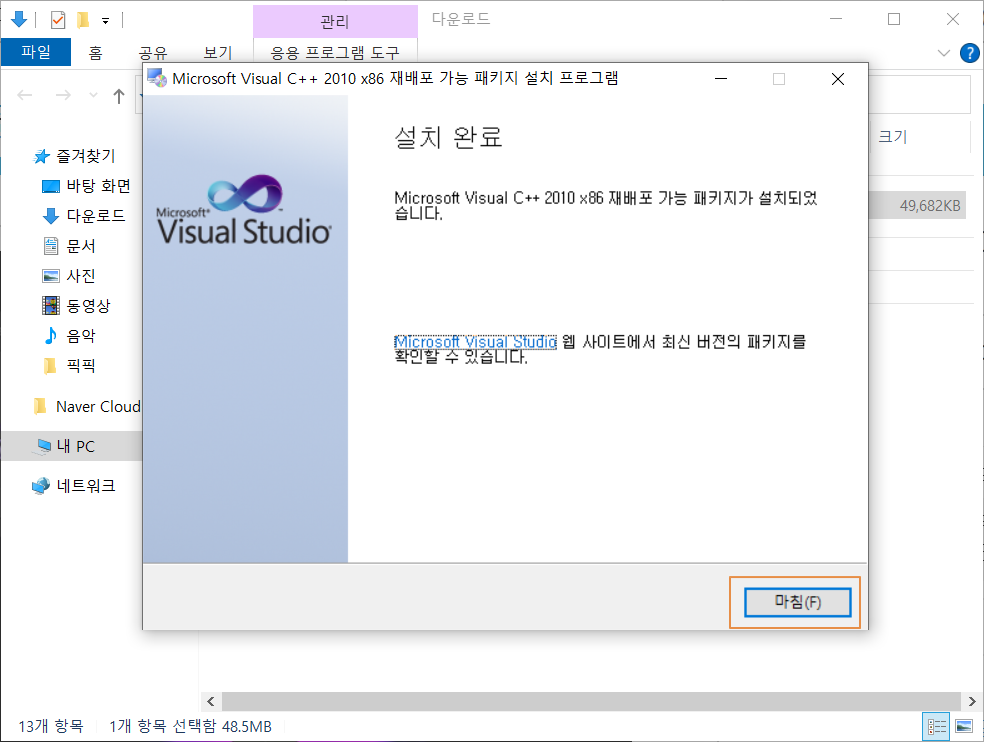Minimize the Visual C++ installer dialog
984x742 pixels.
[x=721, y=79]
